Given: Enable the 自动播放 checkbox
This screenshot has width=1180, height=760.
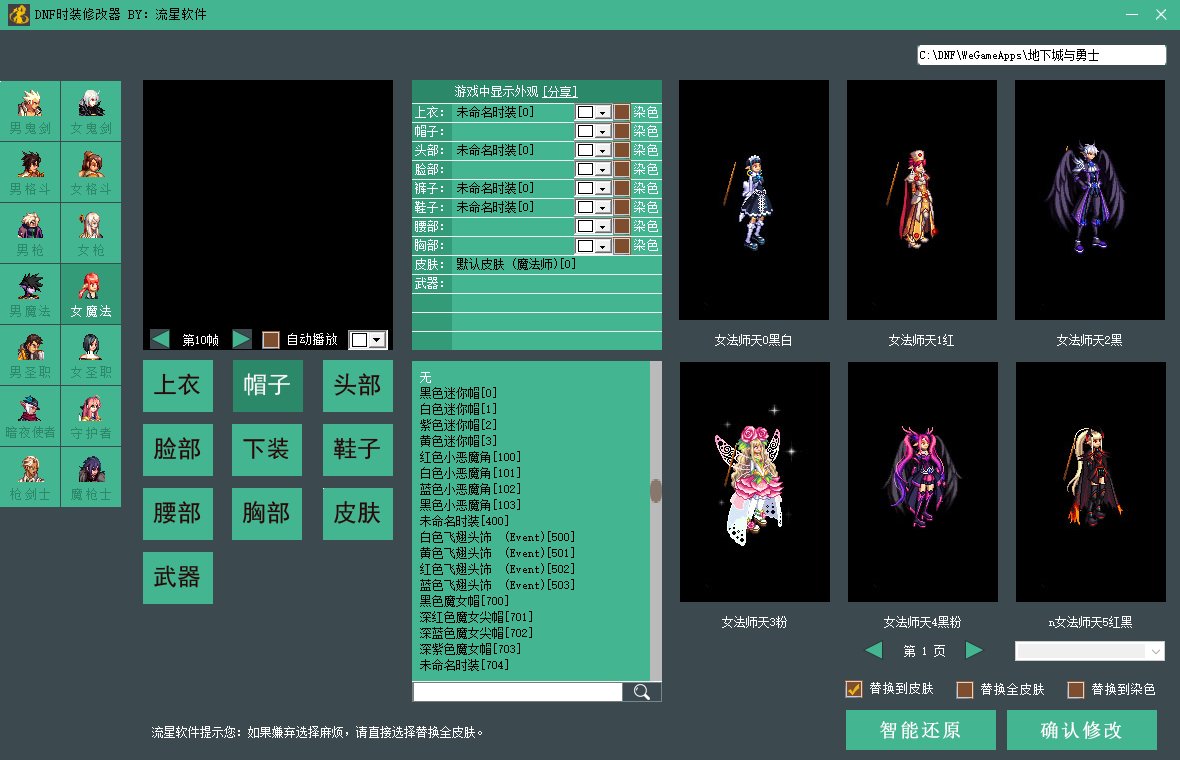Looking at the screenshot, I should point(271,340).
